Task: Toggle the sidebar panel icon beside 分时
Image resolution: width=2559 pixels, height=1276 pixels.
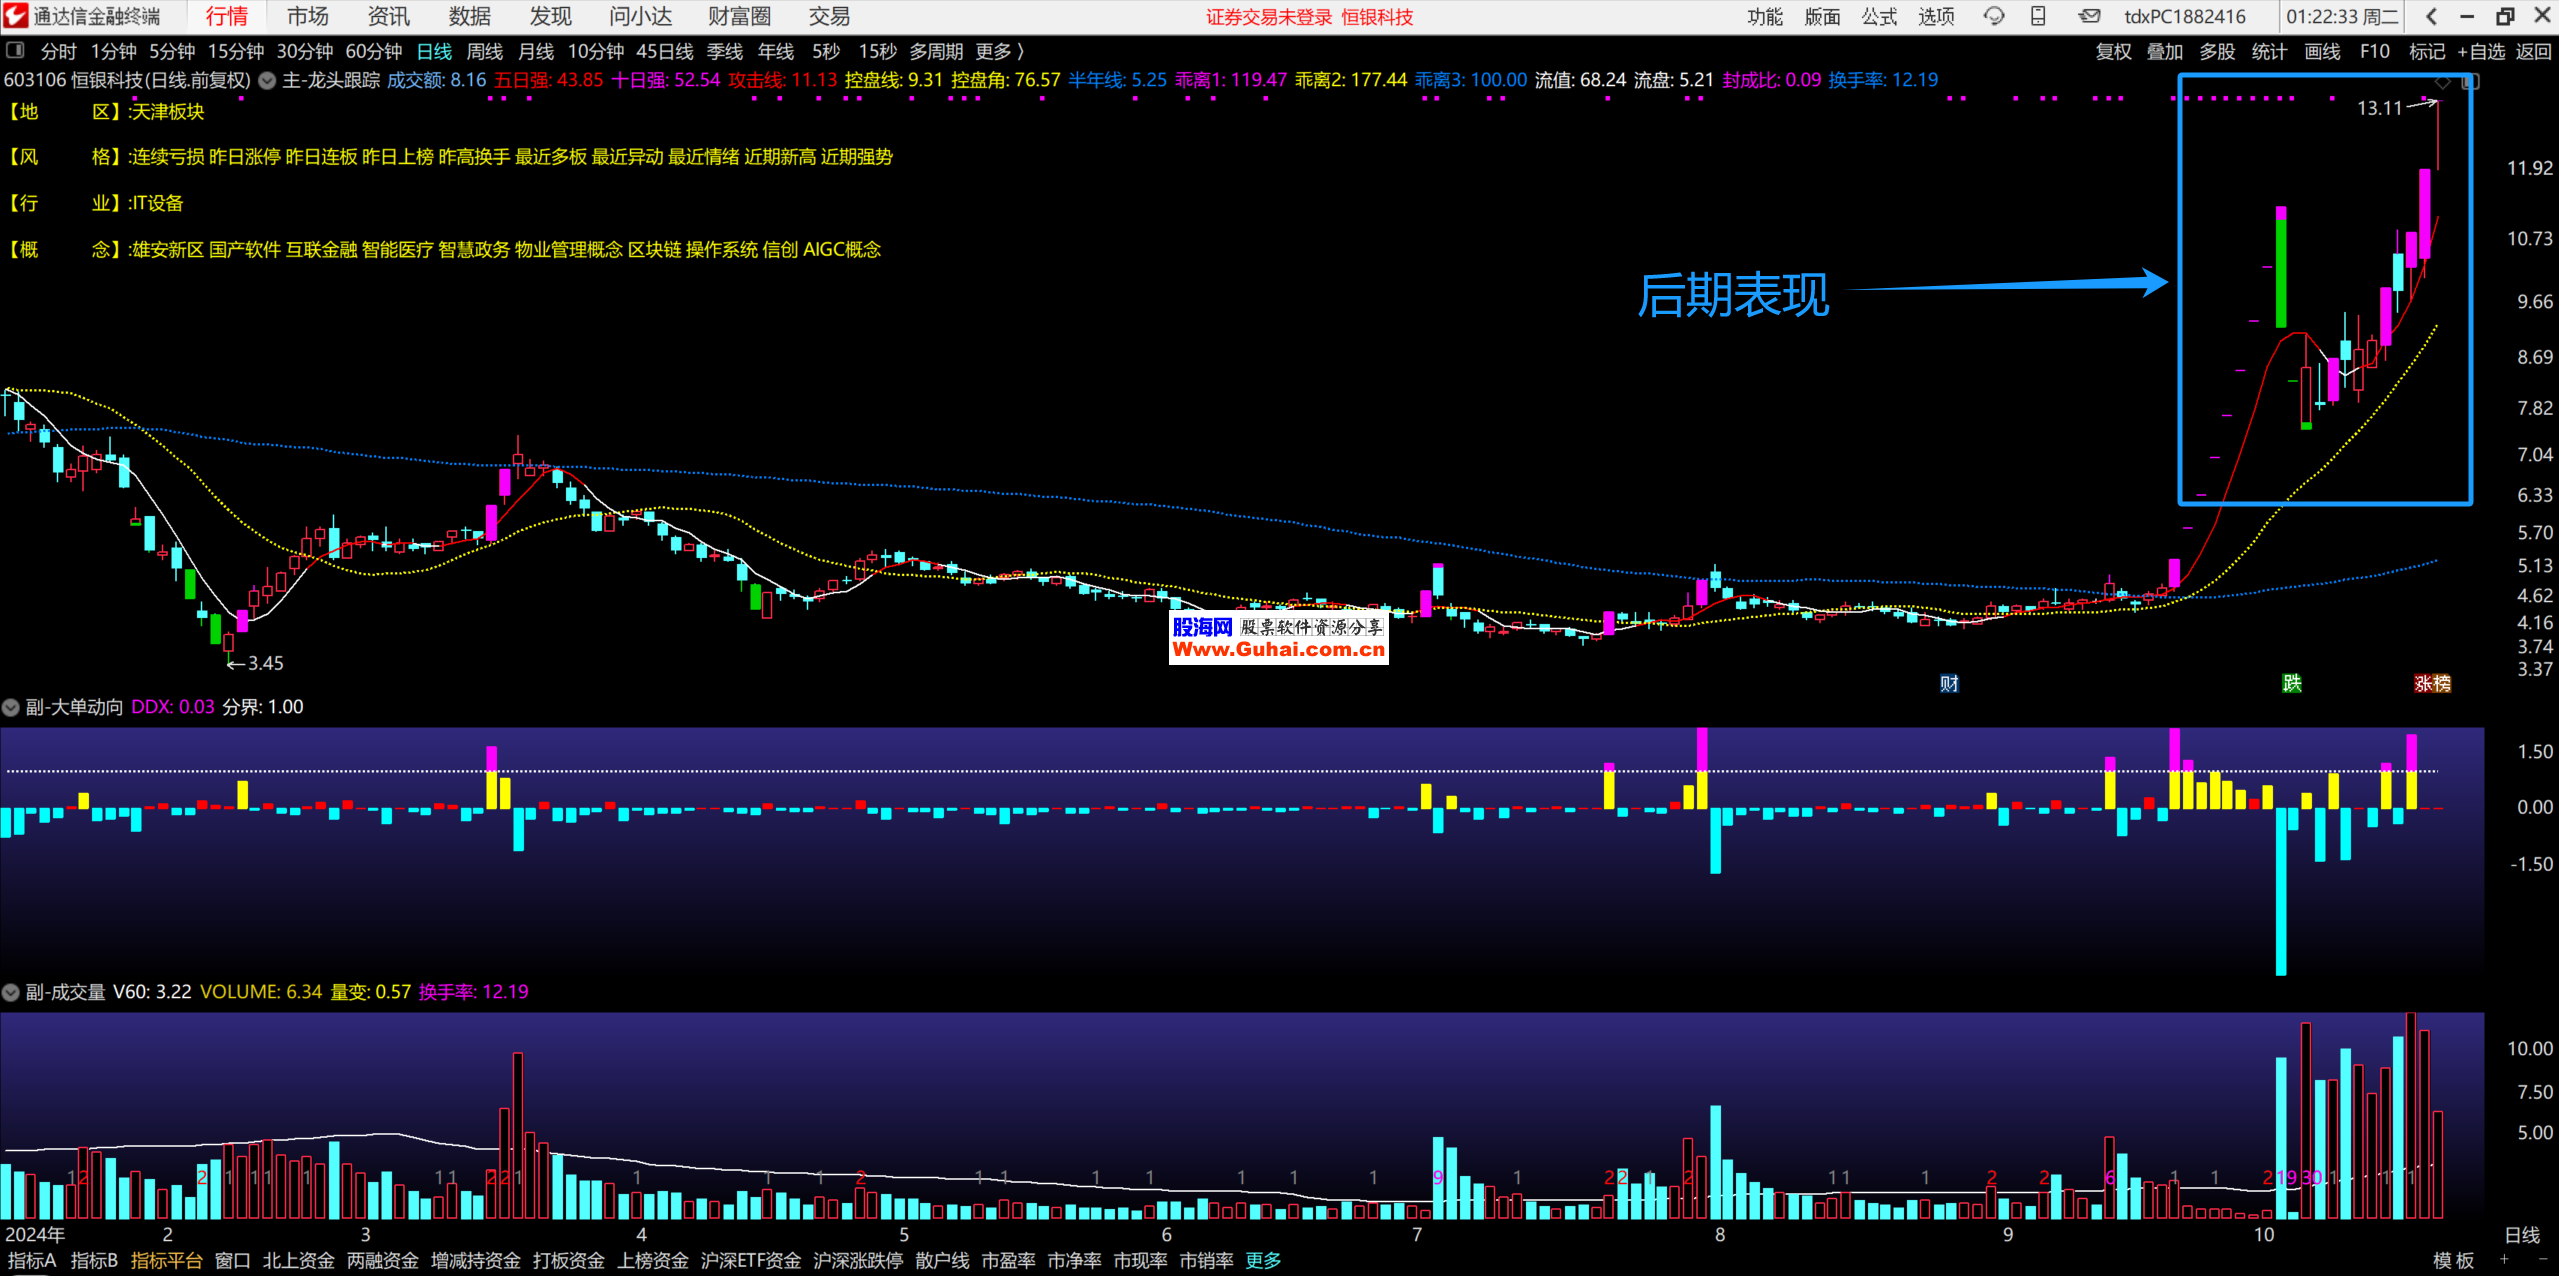Action: pyautogui.click(x=15, y=50)
